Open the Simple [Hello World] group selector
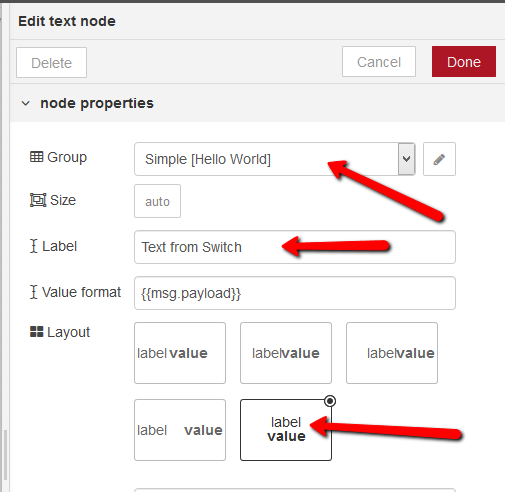 (275, 159)
